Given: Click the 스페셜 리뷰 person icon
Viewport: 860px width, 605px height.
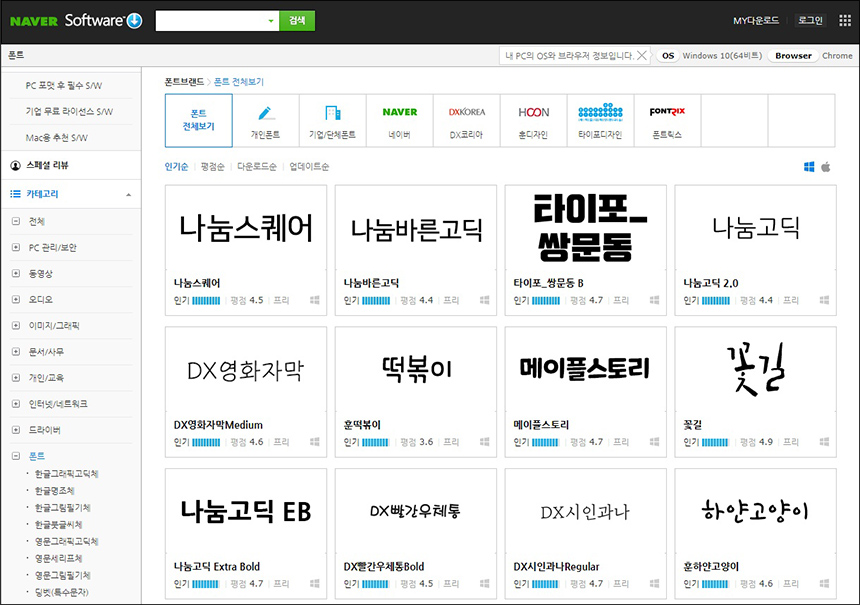Looking at the screenshot, I should point(15,165).
